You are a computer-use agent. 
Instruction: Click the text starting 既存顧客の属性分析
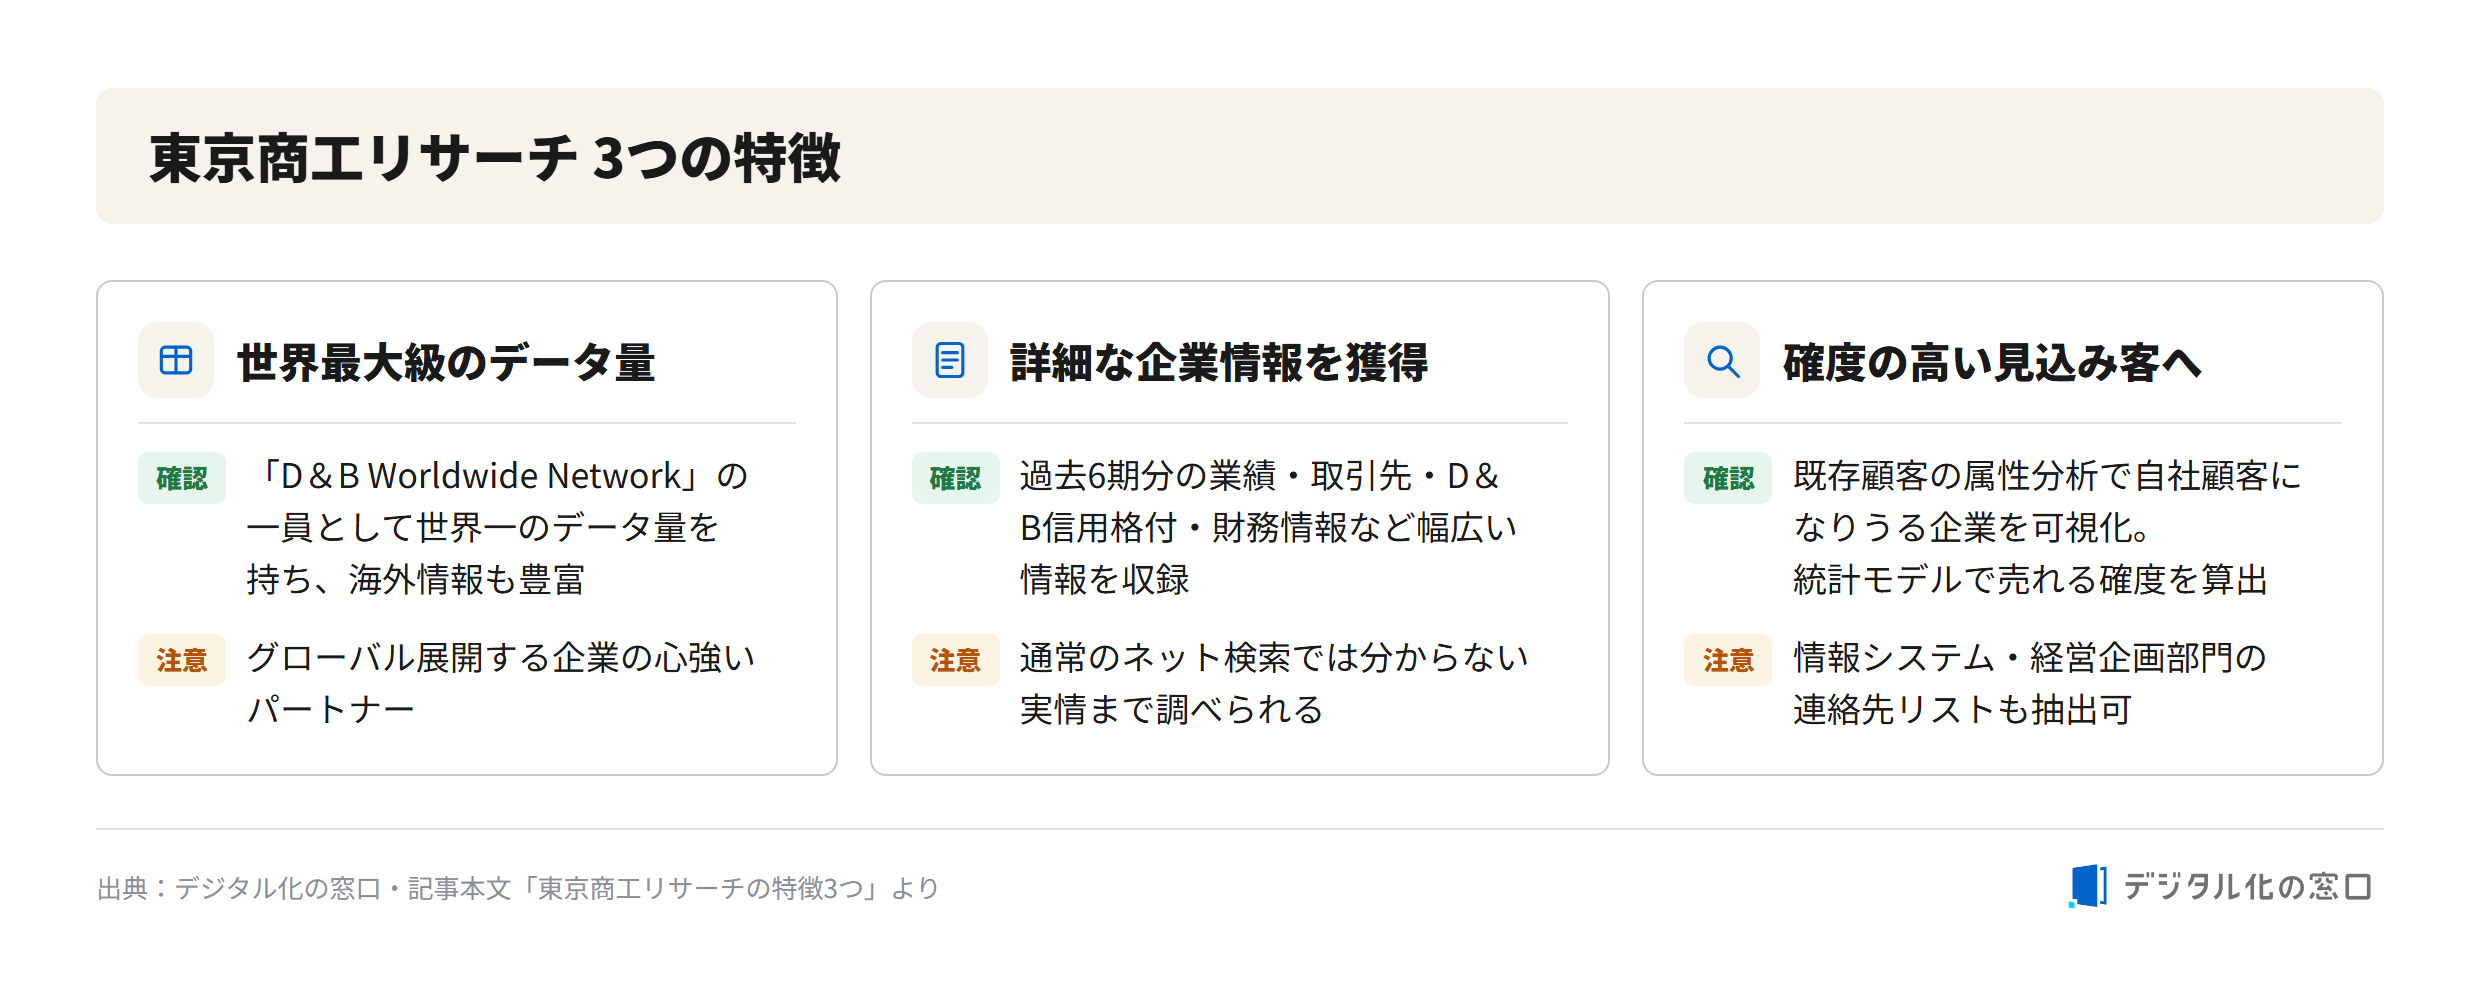tap(2048, 528)
